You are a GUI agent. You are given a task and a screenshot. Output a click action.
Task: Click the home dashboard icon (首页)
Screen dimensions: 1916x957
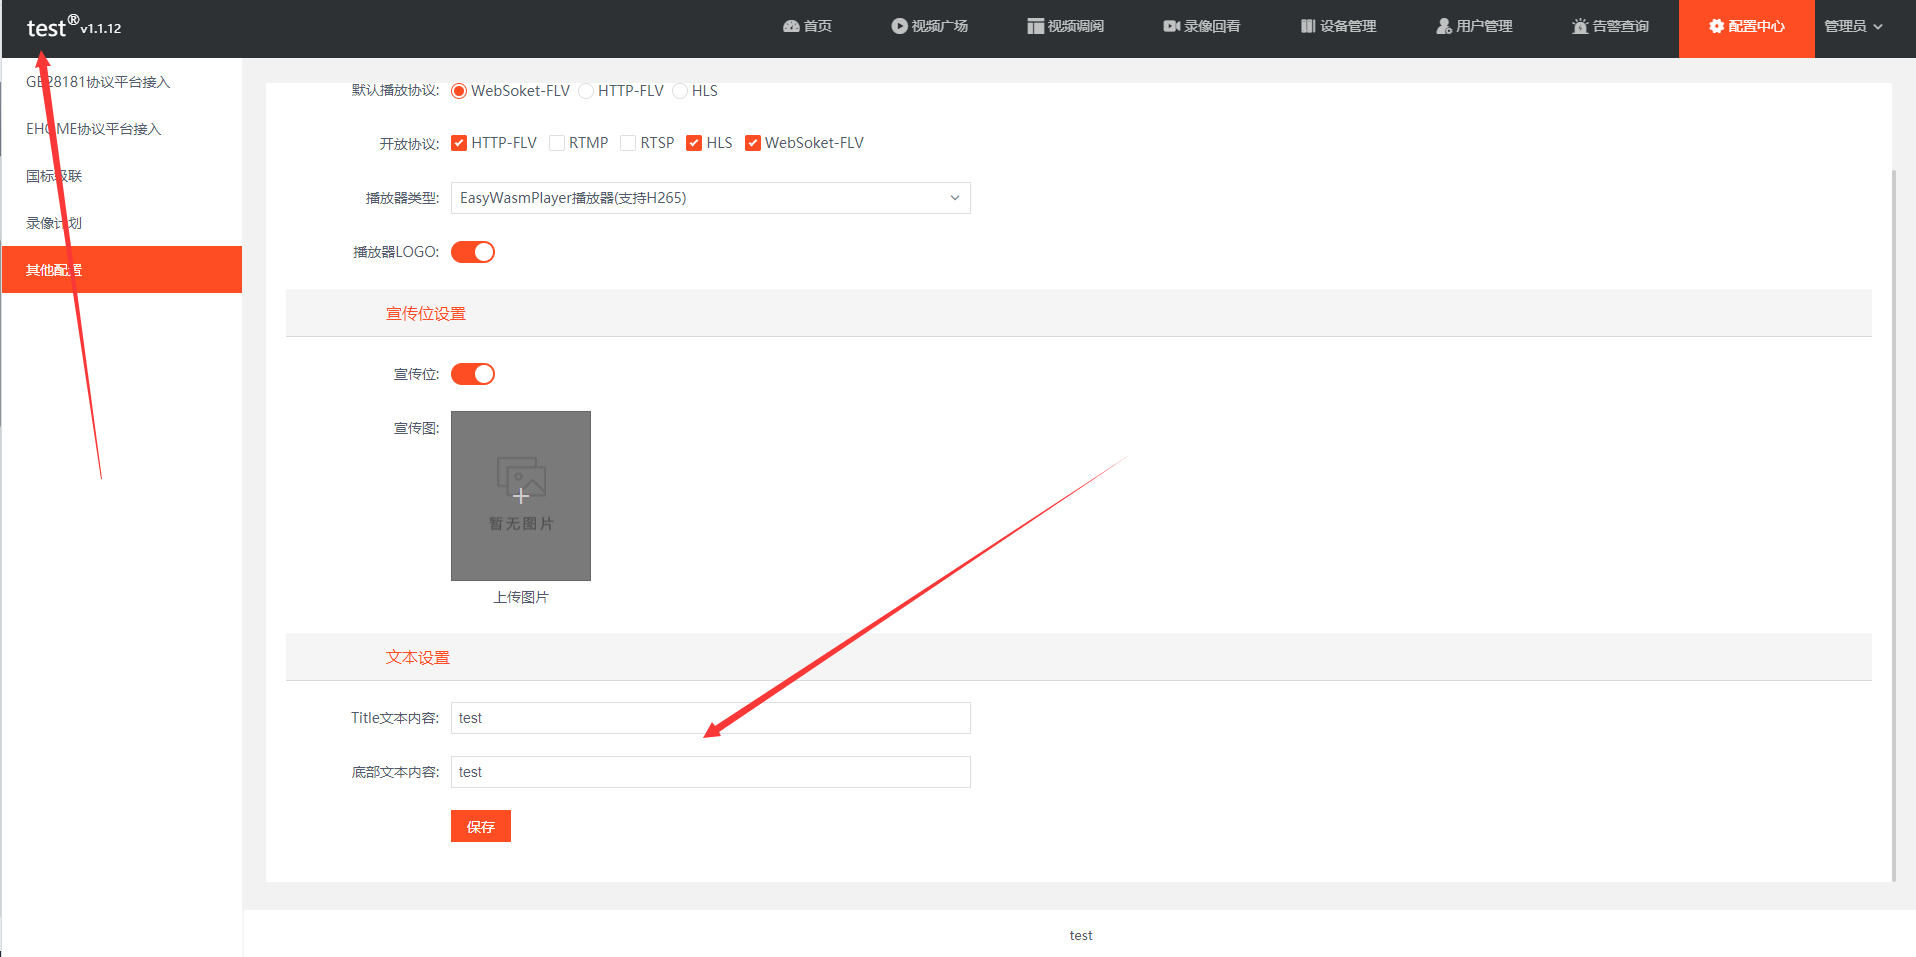coord(791,26)
